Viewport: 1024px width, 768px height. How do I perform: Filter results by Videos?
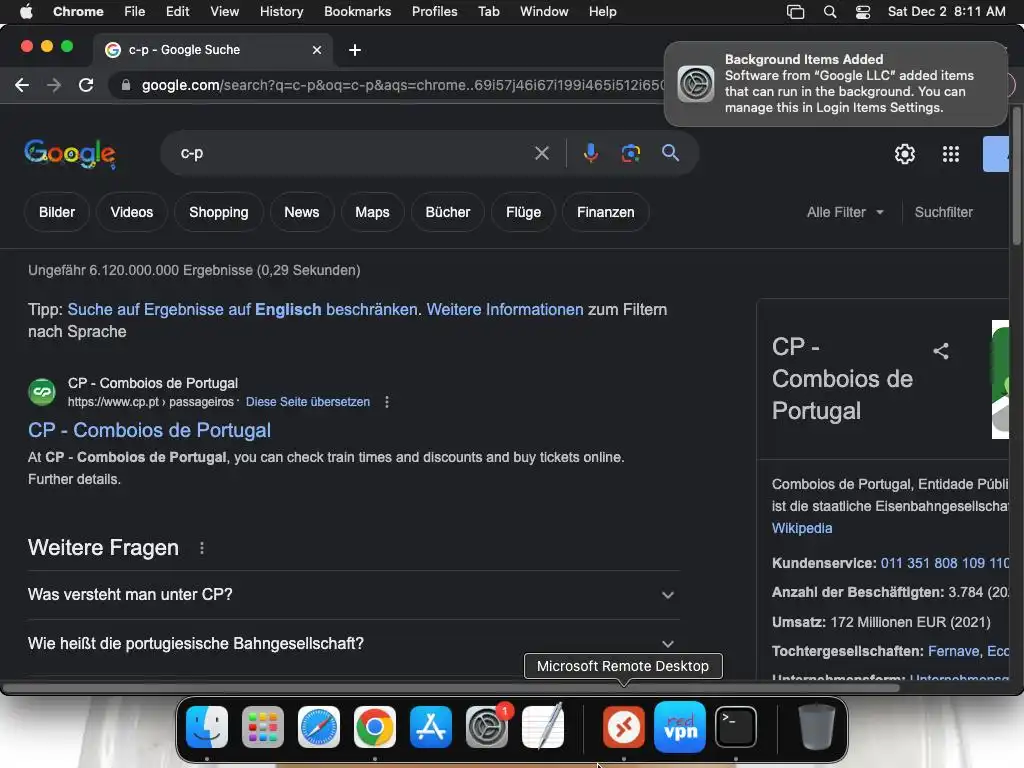click(x=132, y=212)
